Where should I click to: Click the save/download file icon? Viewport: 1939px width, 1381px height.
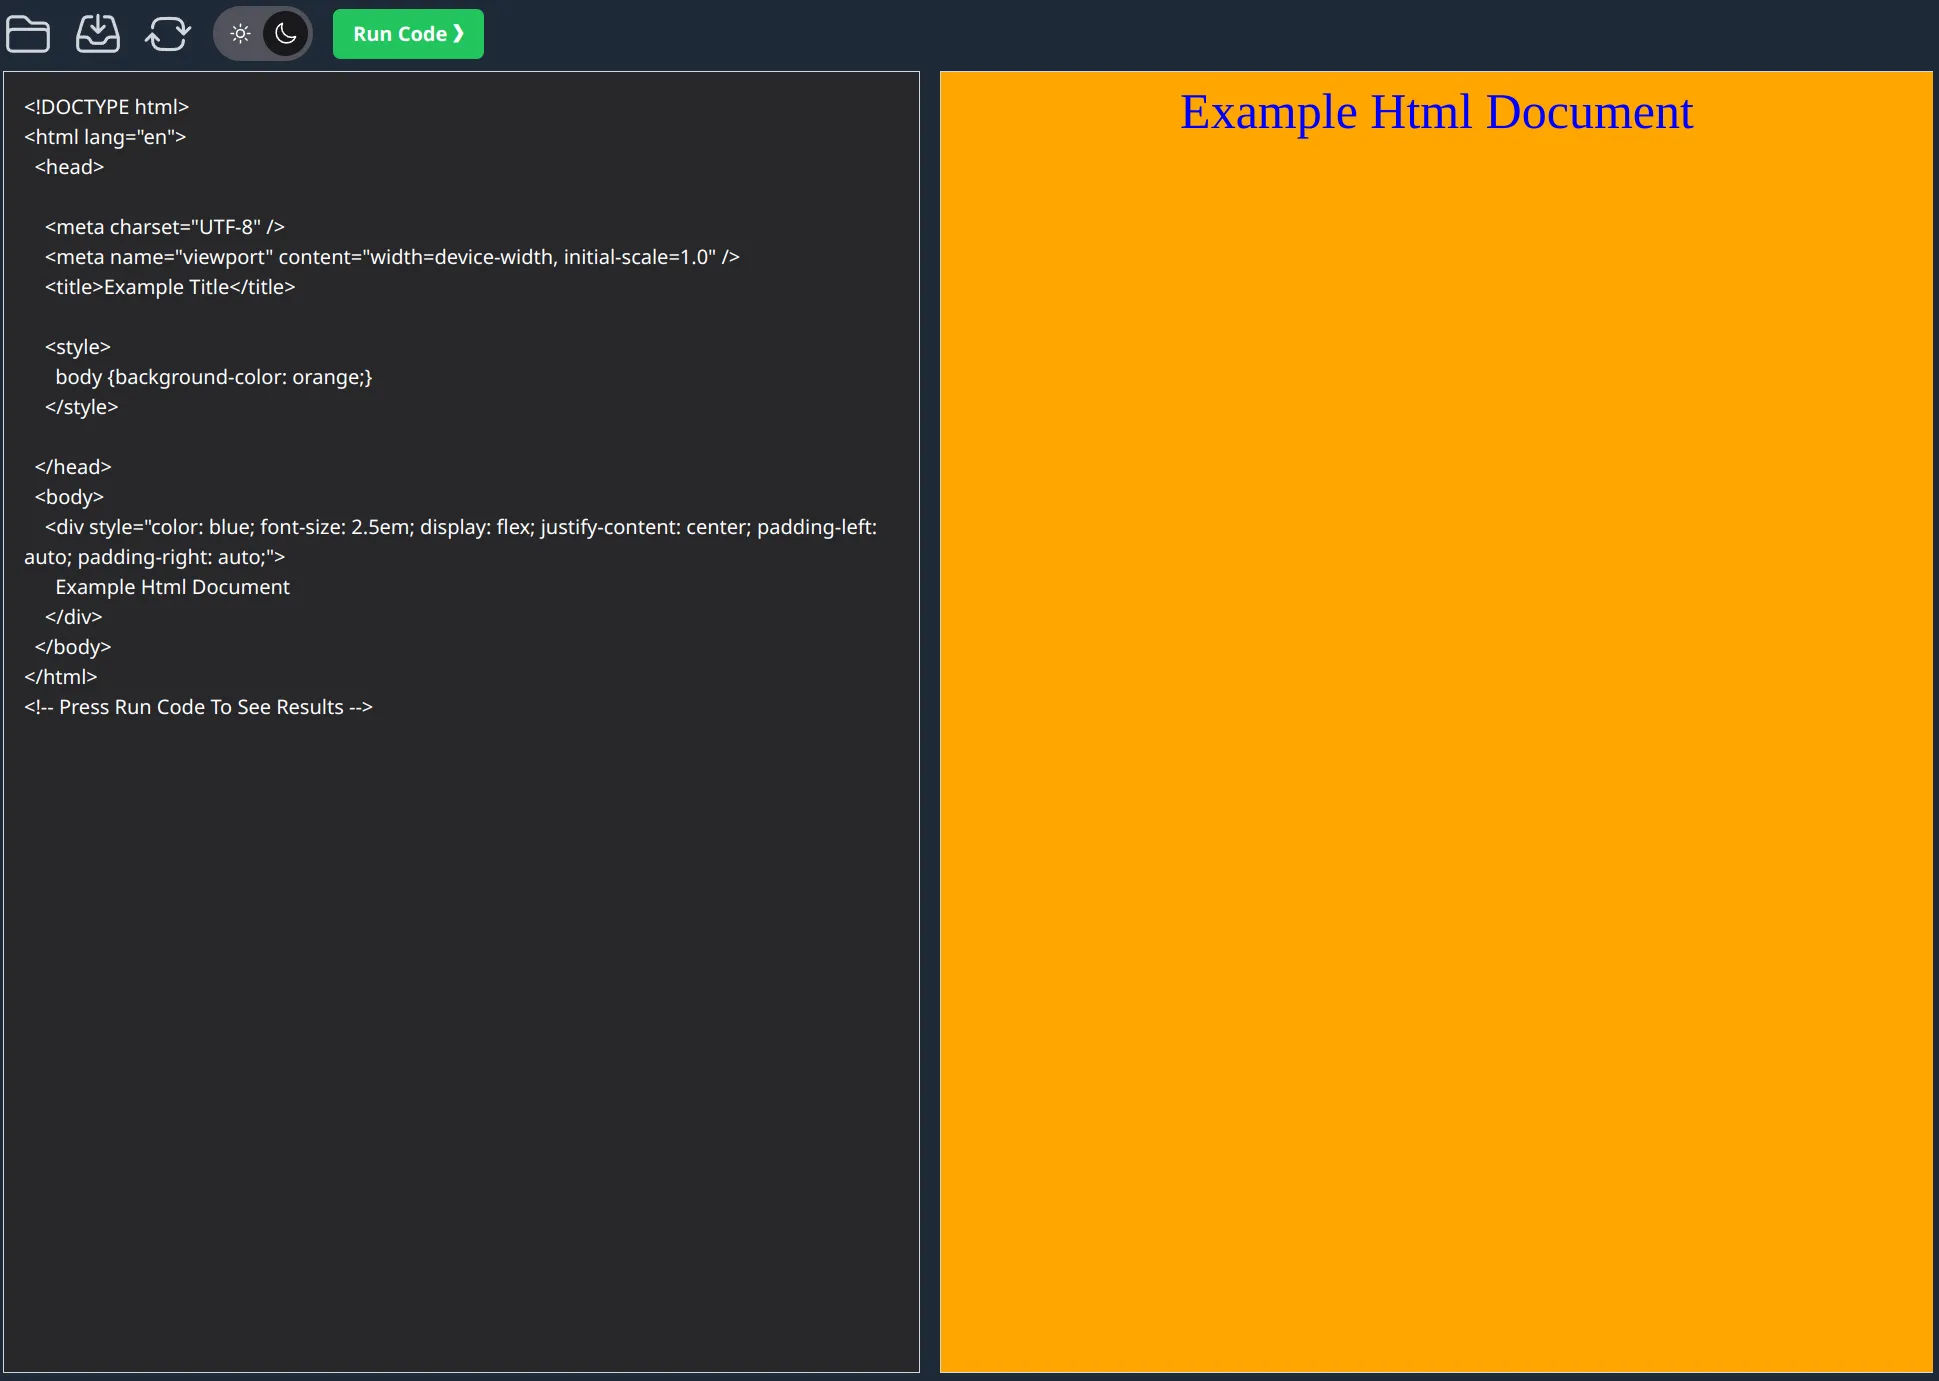pyautogui.click(x=96, y=33)
